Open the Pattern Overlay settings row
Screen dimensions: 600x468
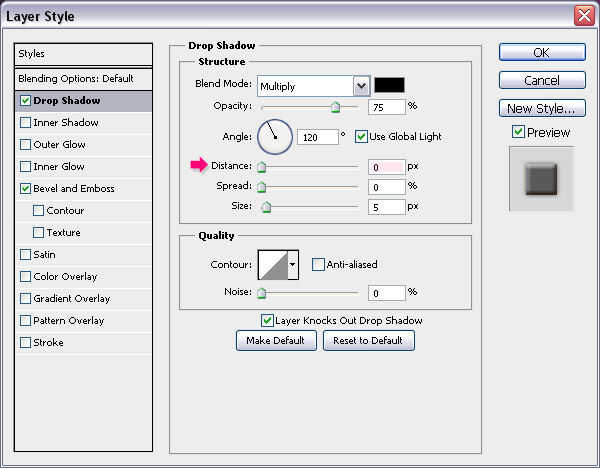point(83,321)
